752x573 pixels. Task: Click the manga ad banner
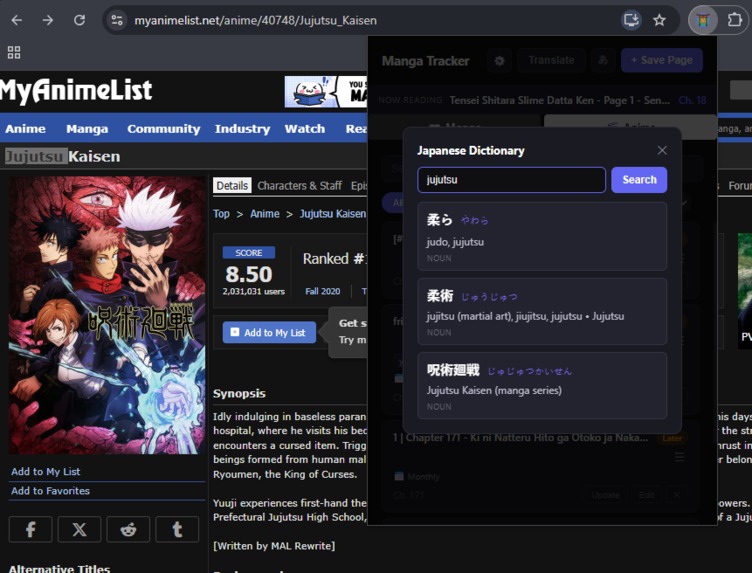coord(326,92)
